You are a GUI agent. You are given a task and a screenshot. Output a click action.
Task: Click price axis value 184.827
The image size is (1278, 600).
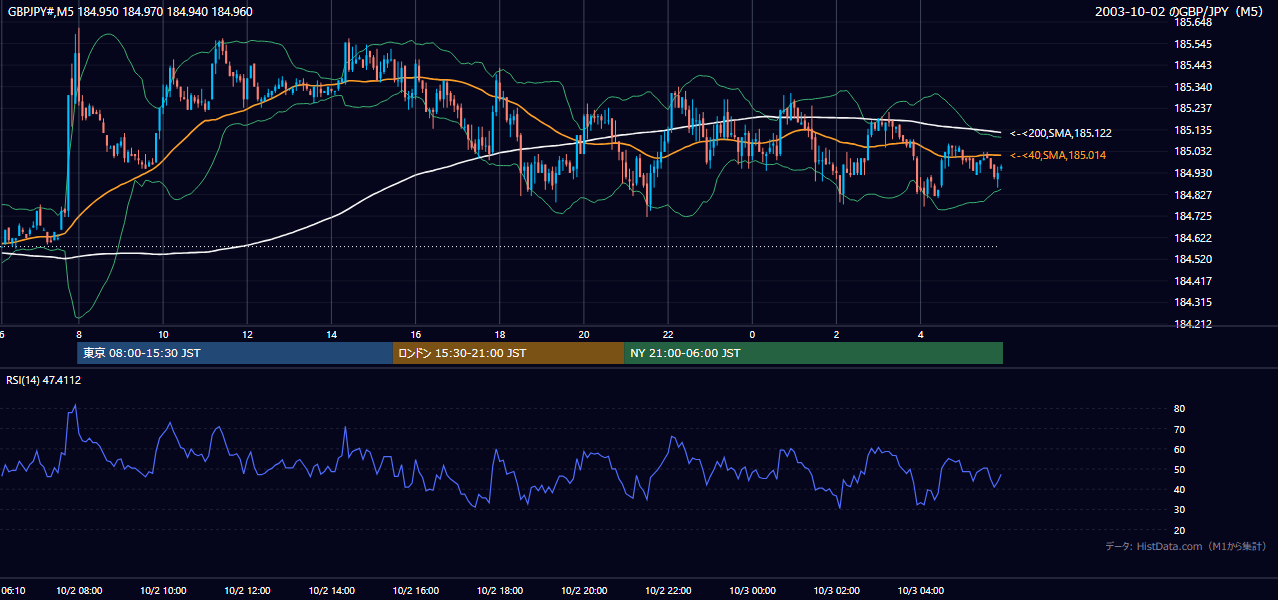point(1193,195)
